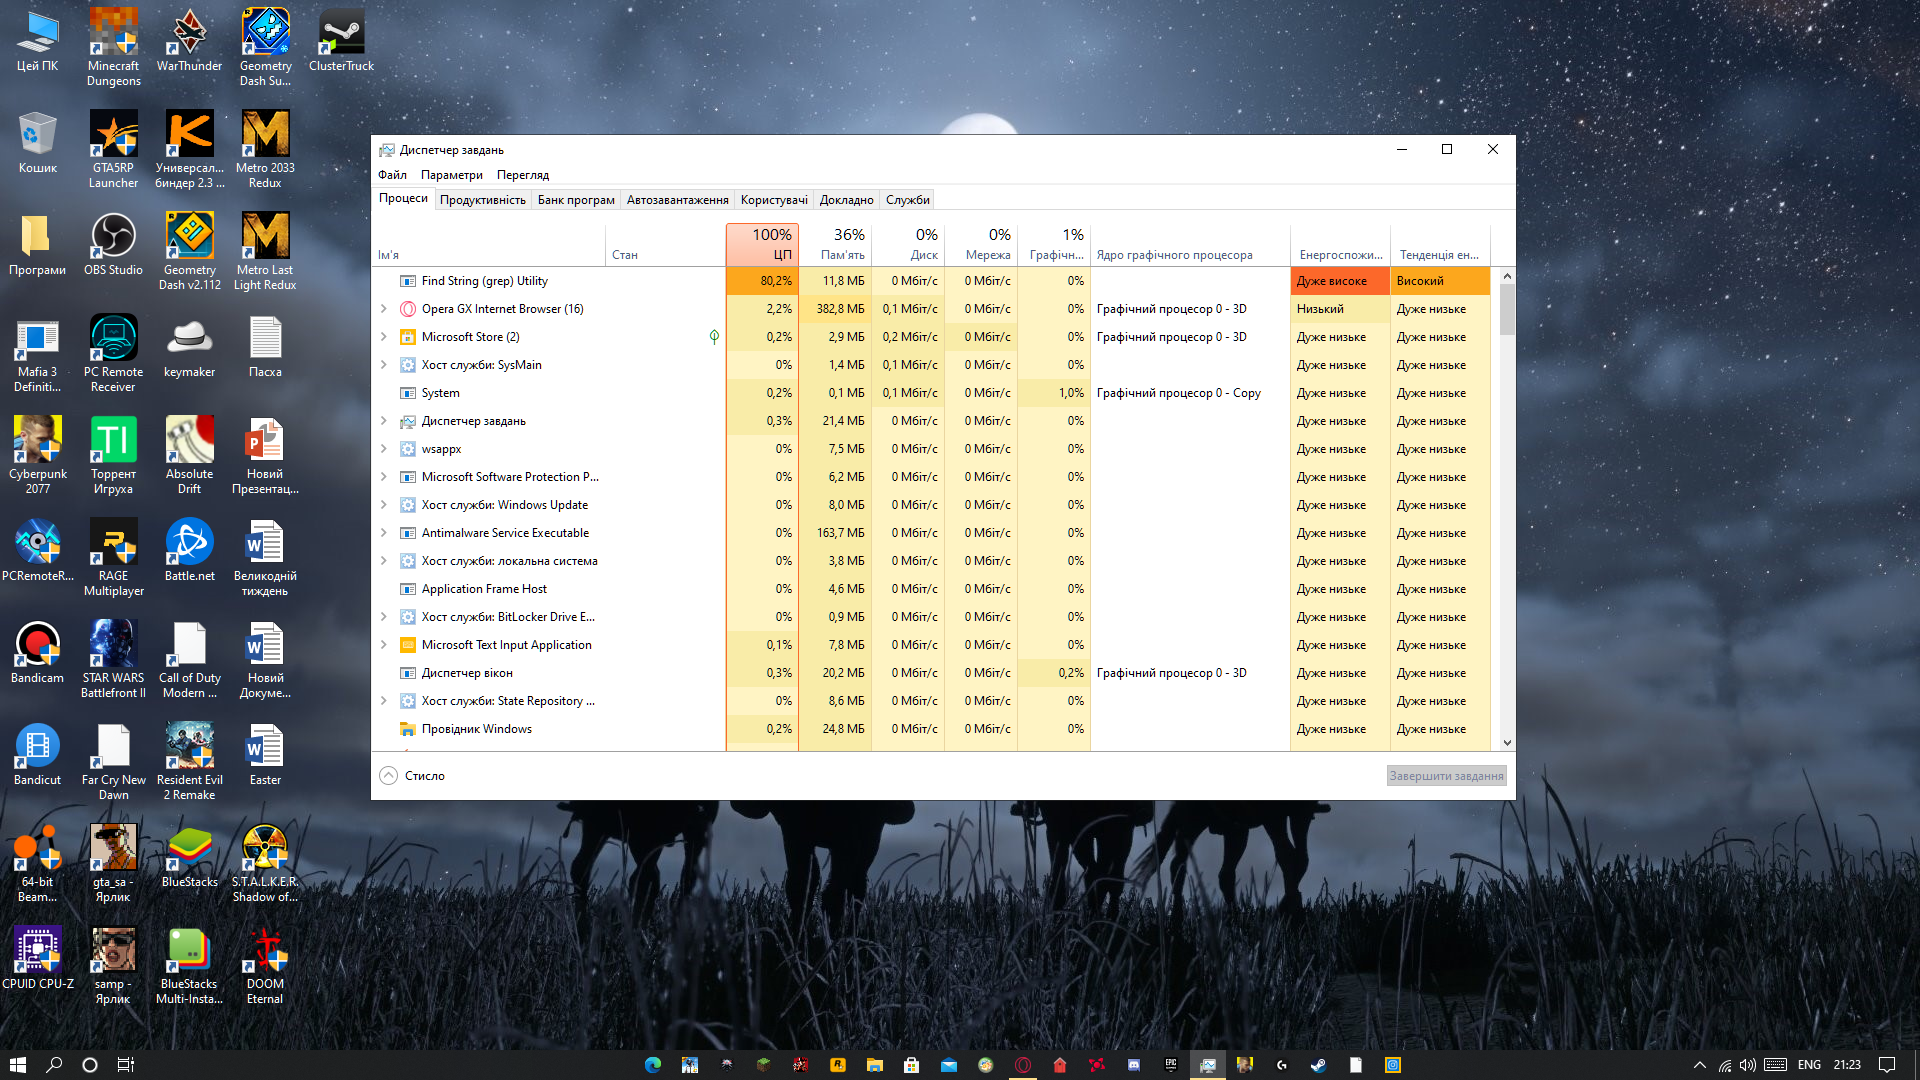Expand the Antimalware Service Executable row
Image resolution: width=1920 pixels, height=1080 pixels.
coord(384,533)
